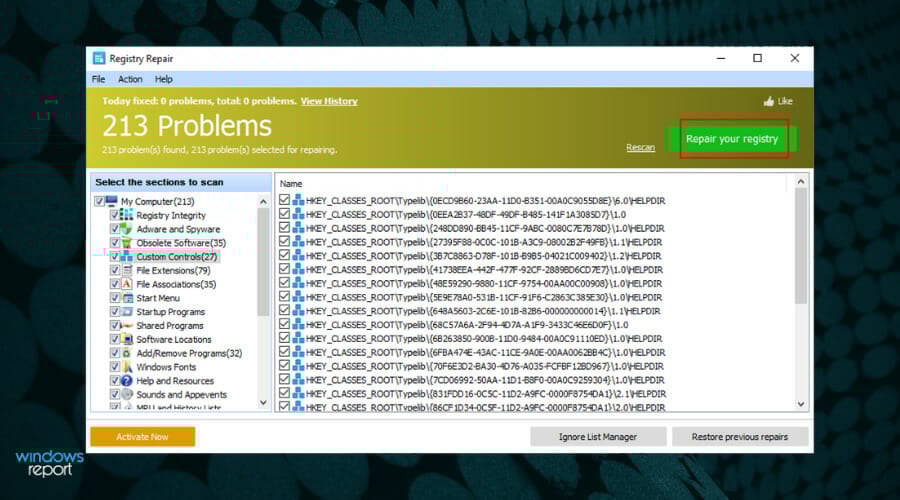Click the Registry Repair app icon in title bar

coord(99,58)
